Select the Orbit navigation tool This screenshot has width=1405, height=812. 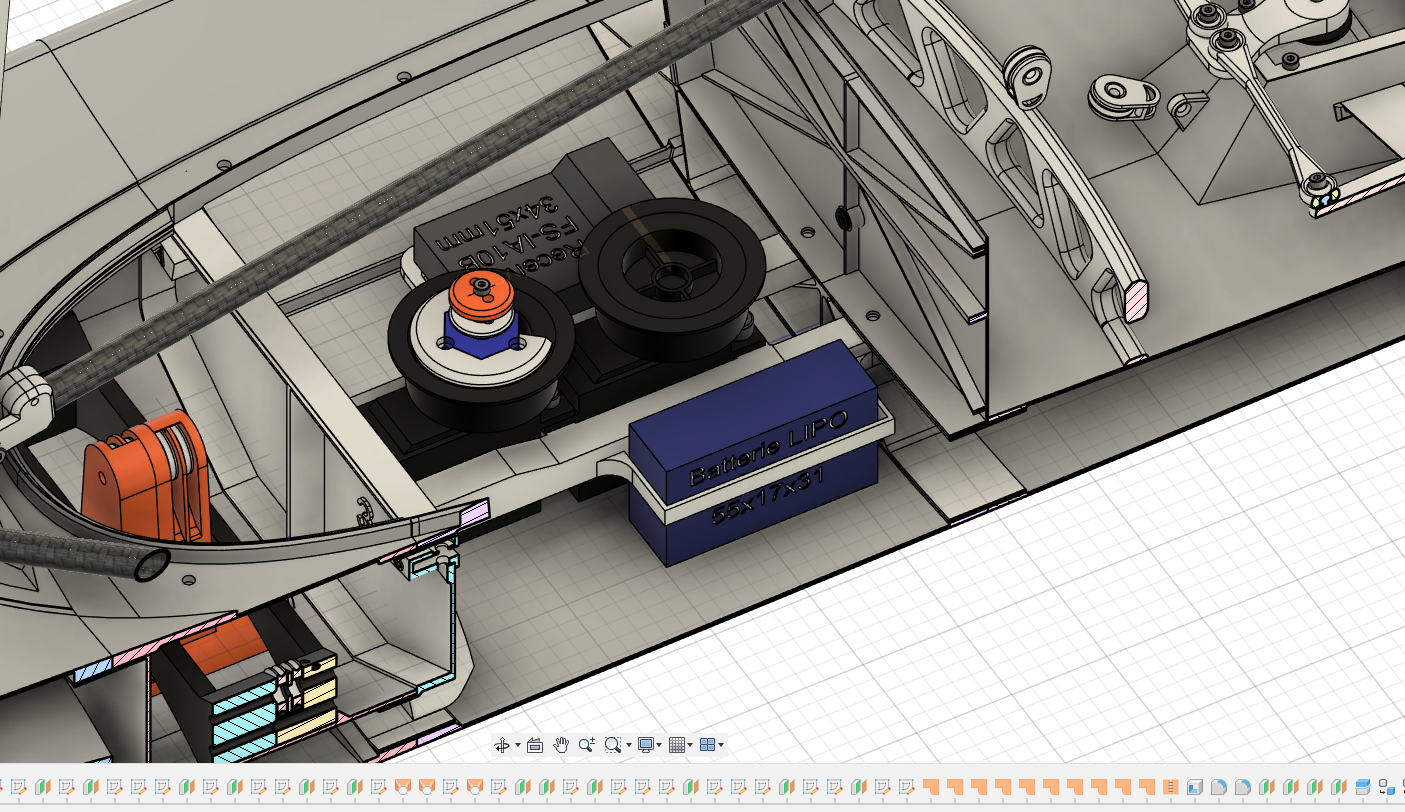[501, 745]
